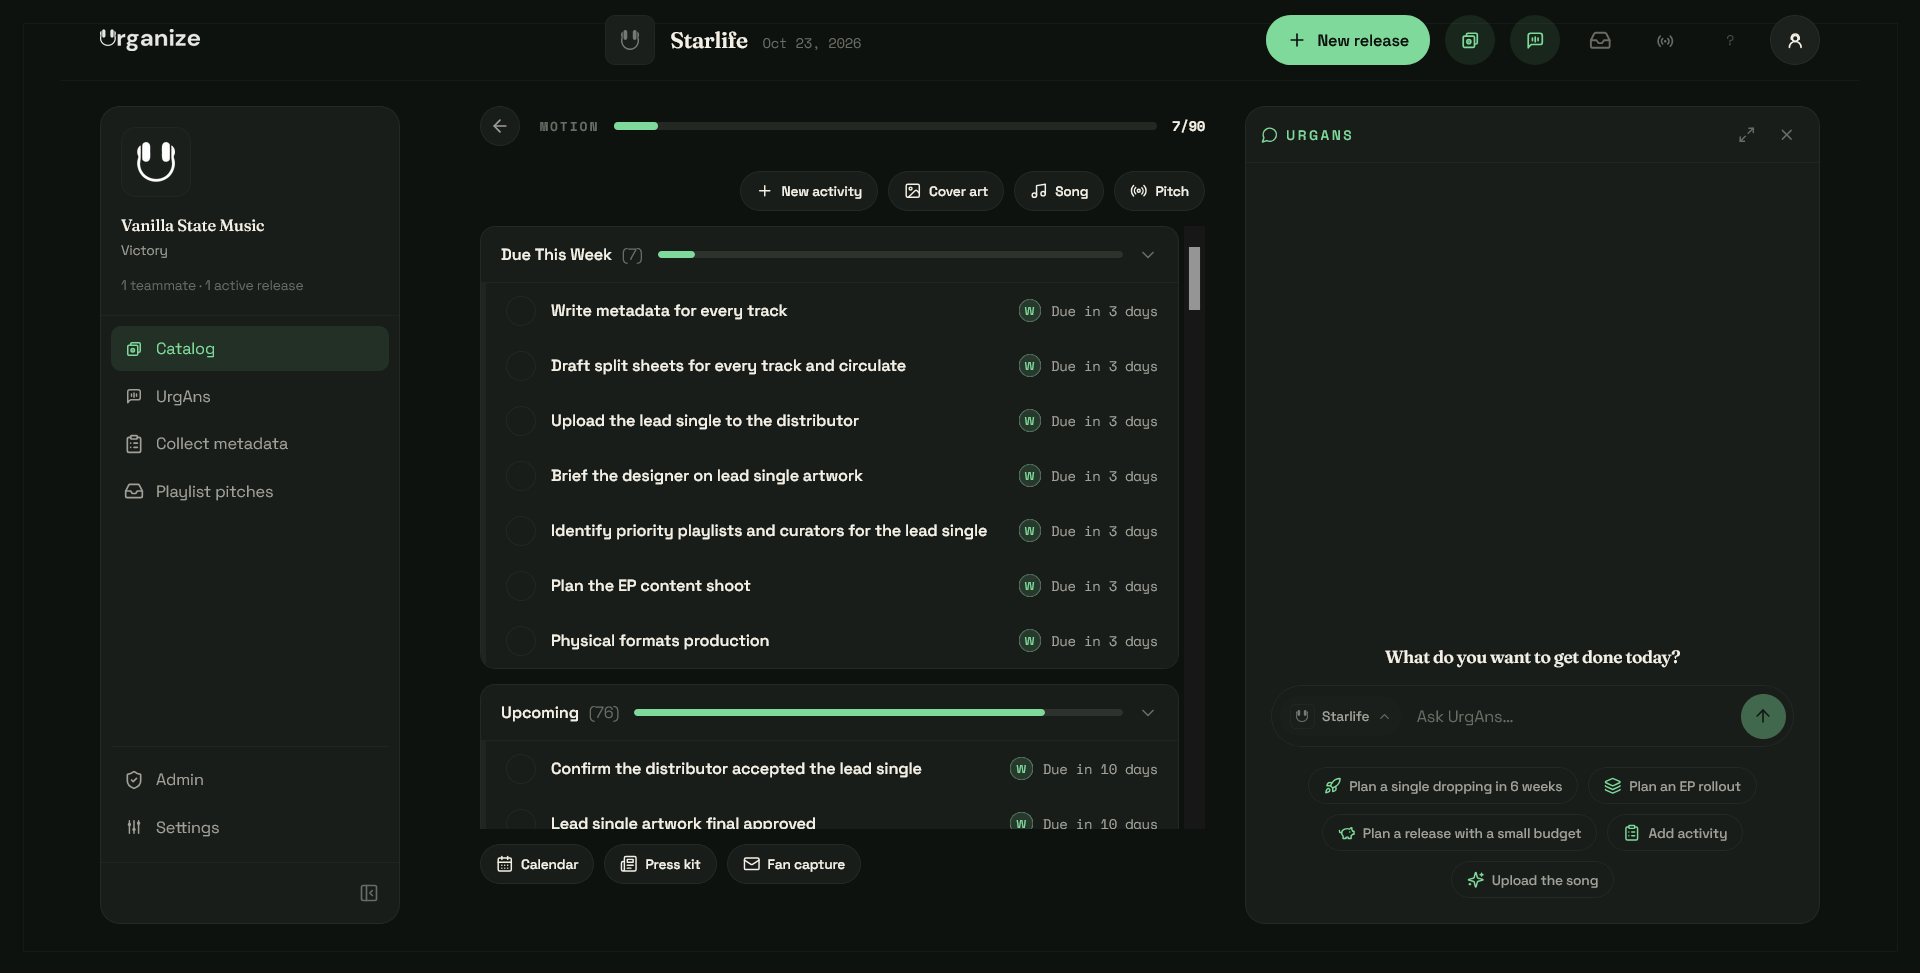Open the broadcast pitch icon in top bar
1920x973 pixels.
pyautogui.click(x=1665, y=40)
